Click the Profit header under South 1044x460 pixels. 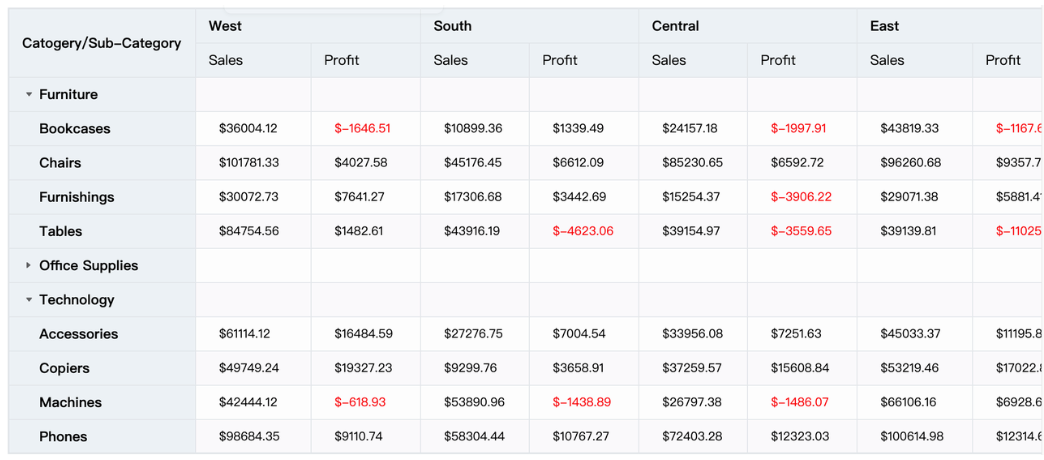[560, 60]
